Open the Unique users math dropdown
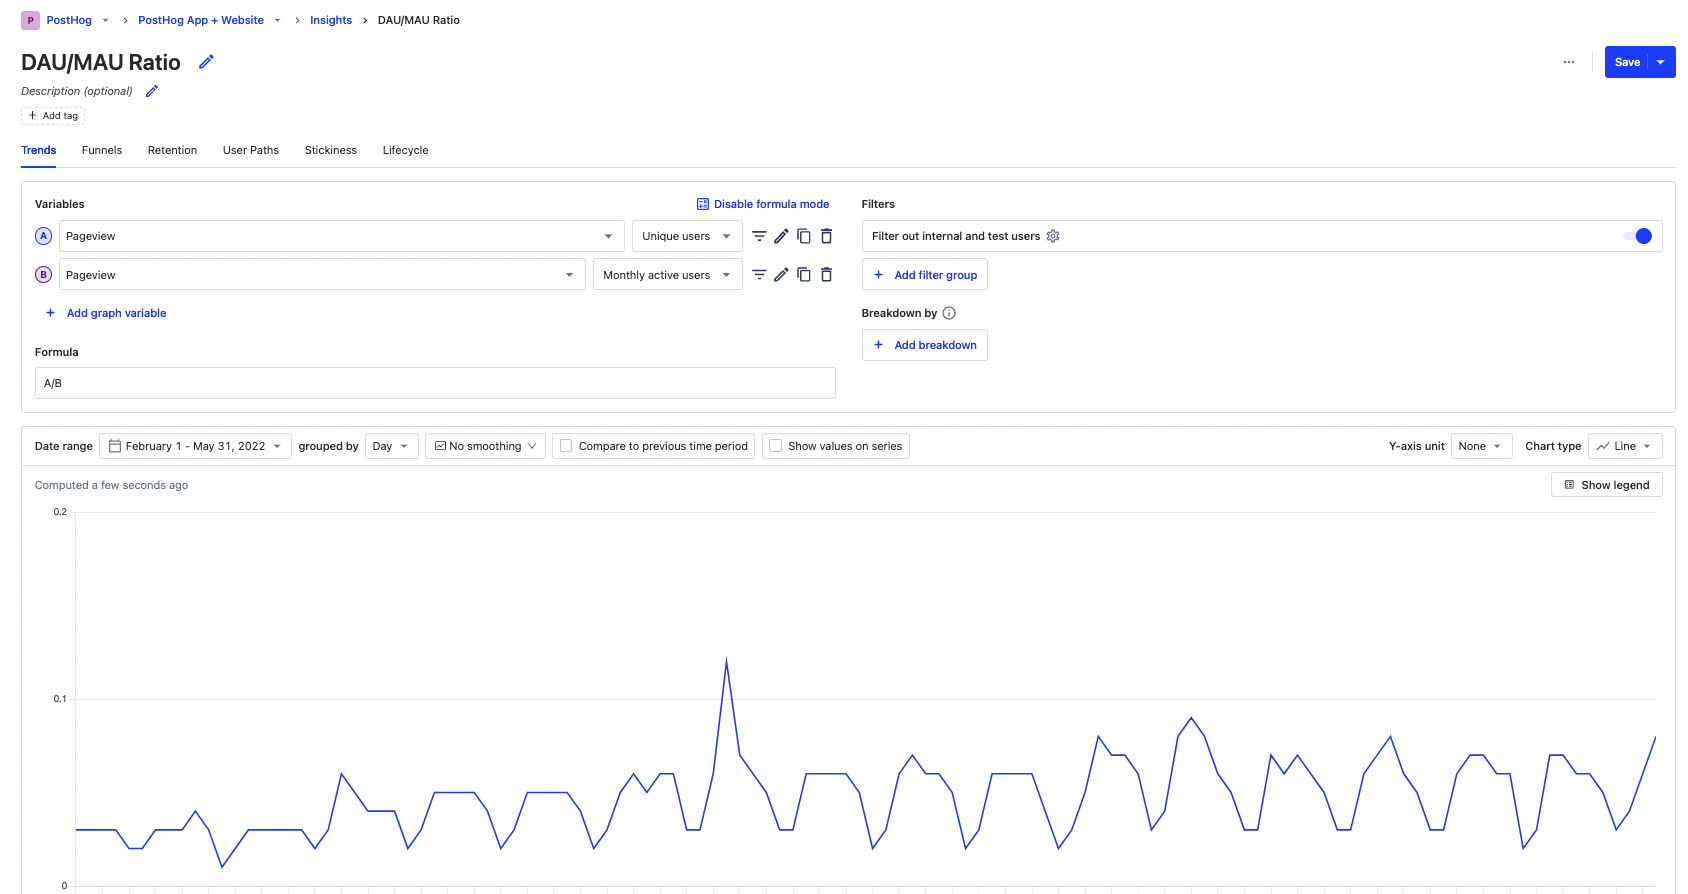 686,236
